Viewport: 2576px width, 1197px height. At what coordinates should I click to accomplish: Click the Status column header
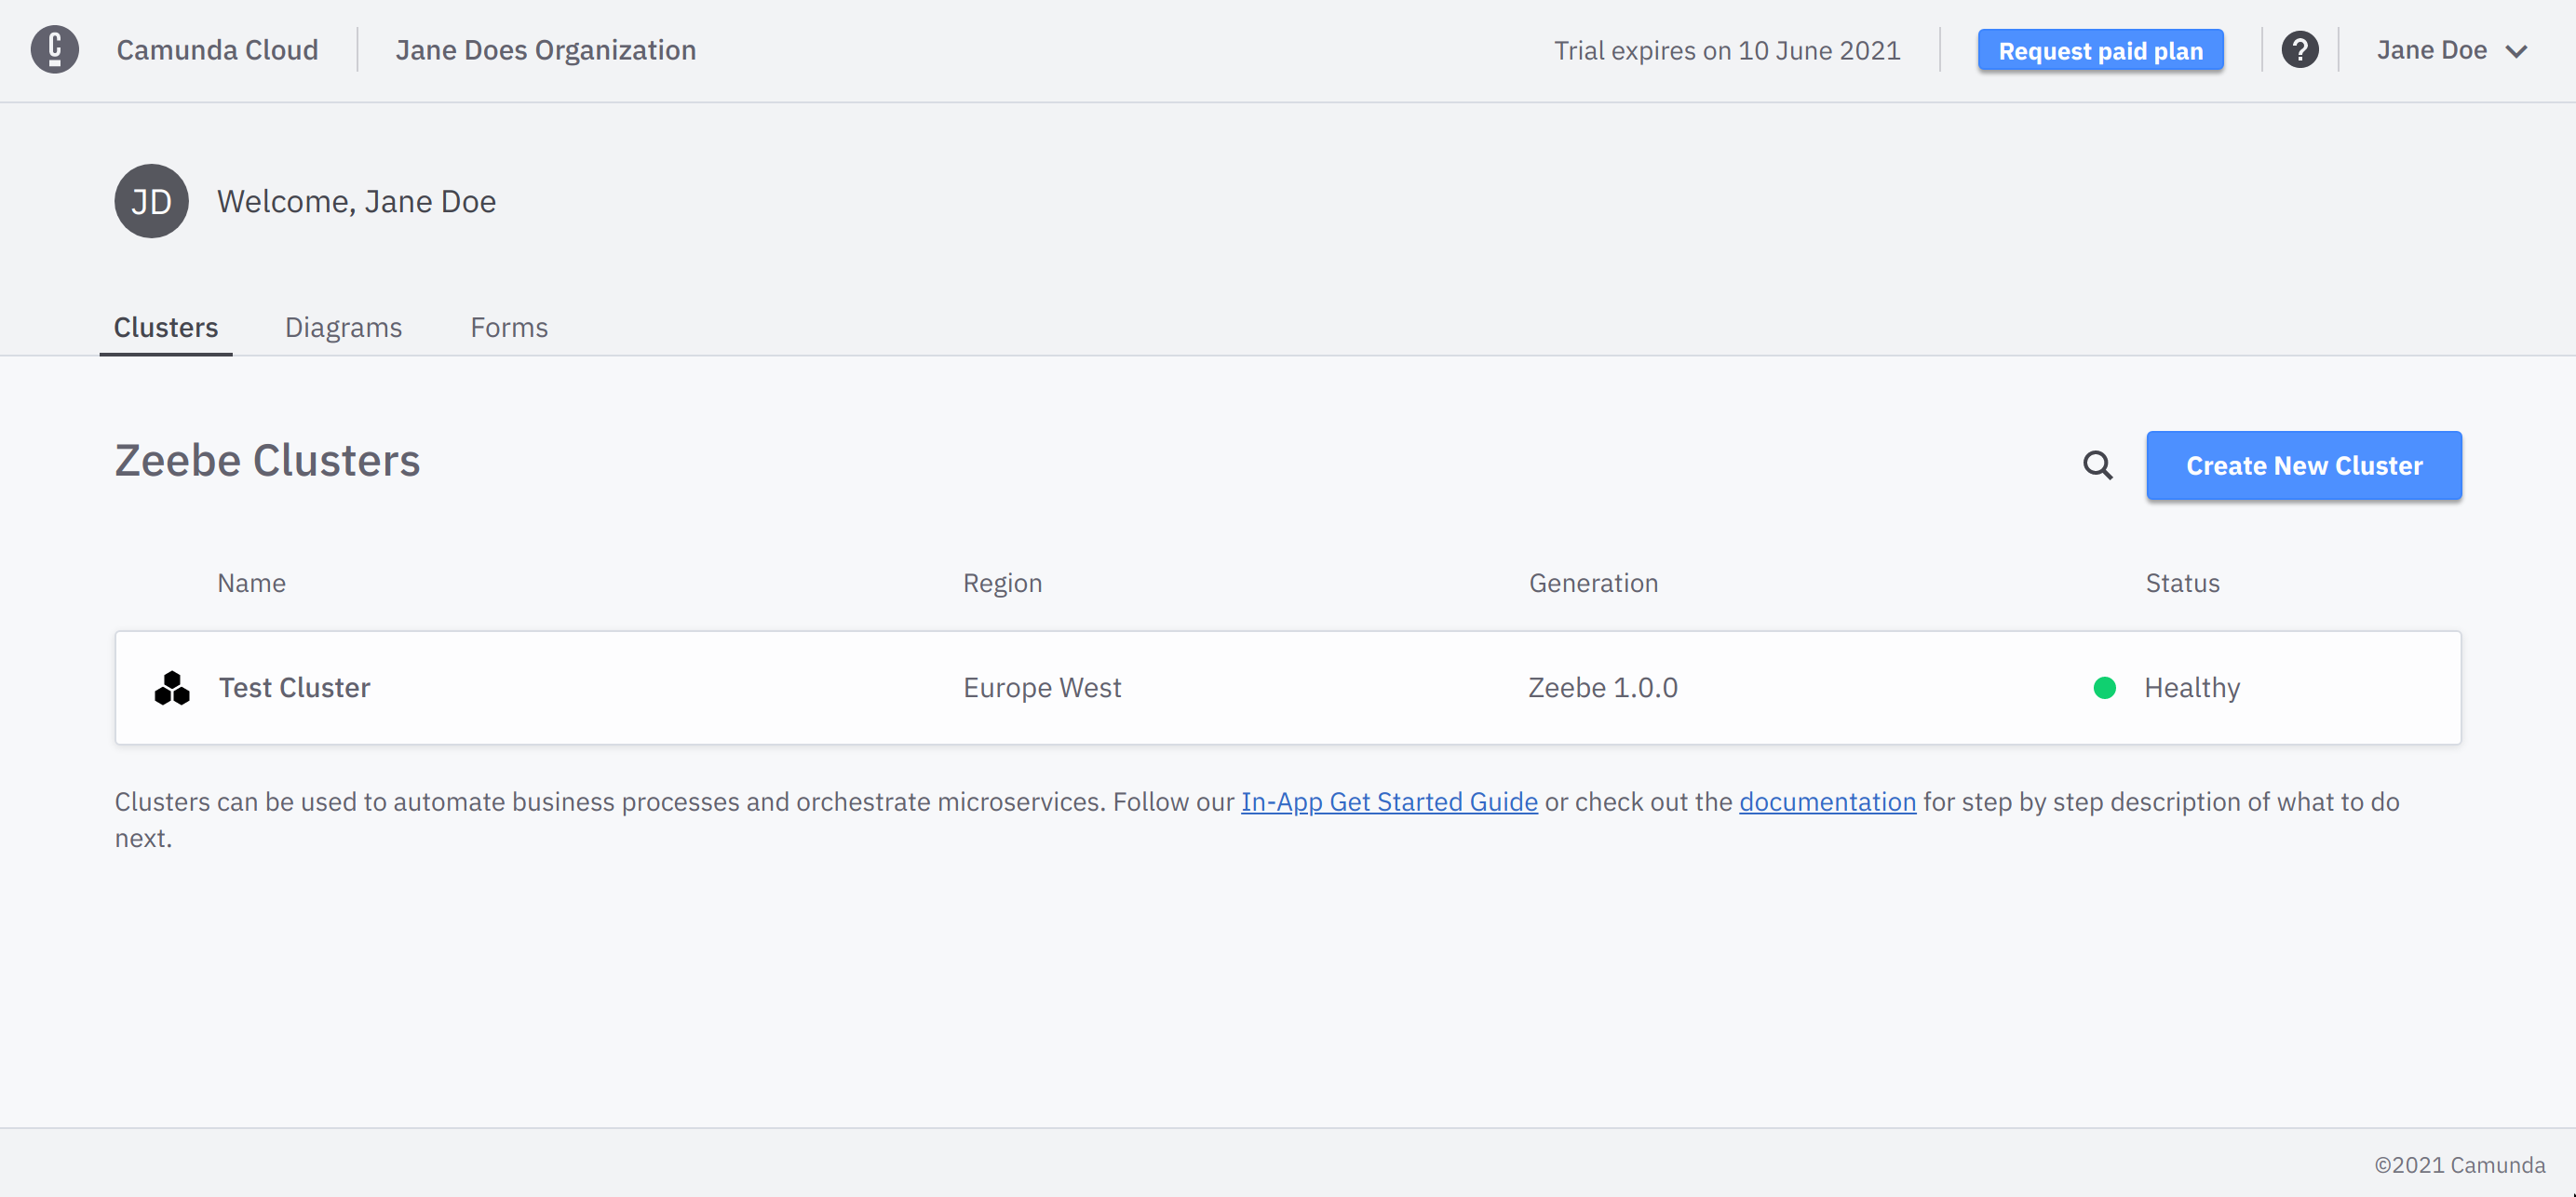tap(2182, 583)
